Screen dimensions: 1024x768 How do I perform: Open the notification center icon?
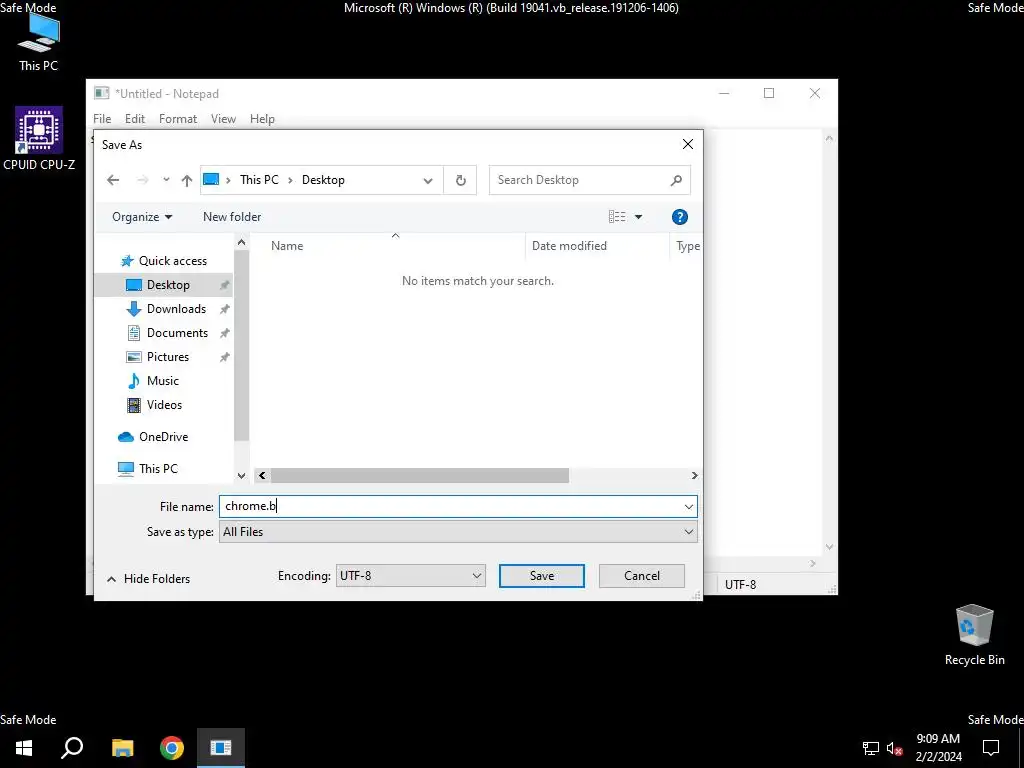[991, 748]
